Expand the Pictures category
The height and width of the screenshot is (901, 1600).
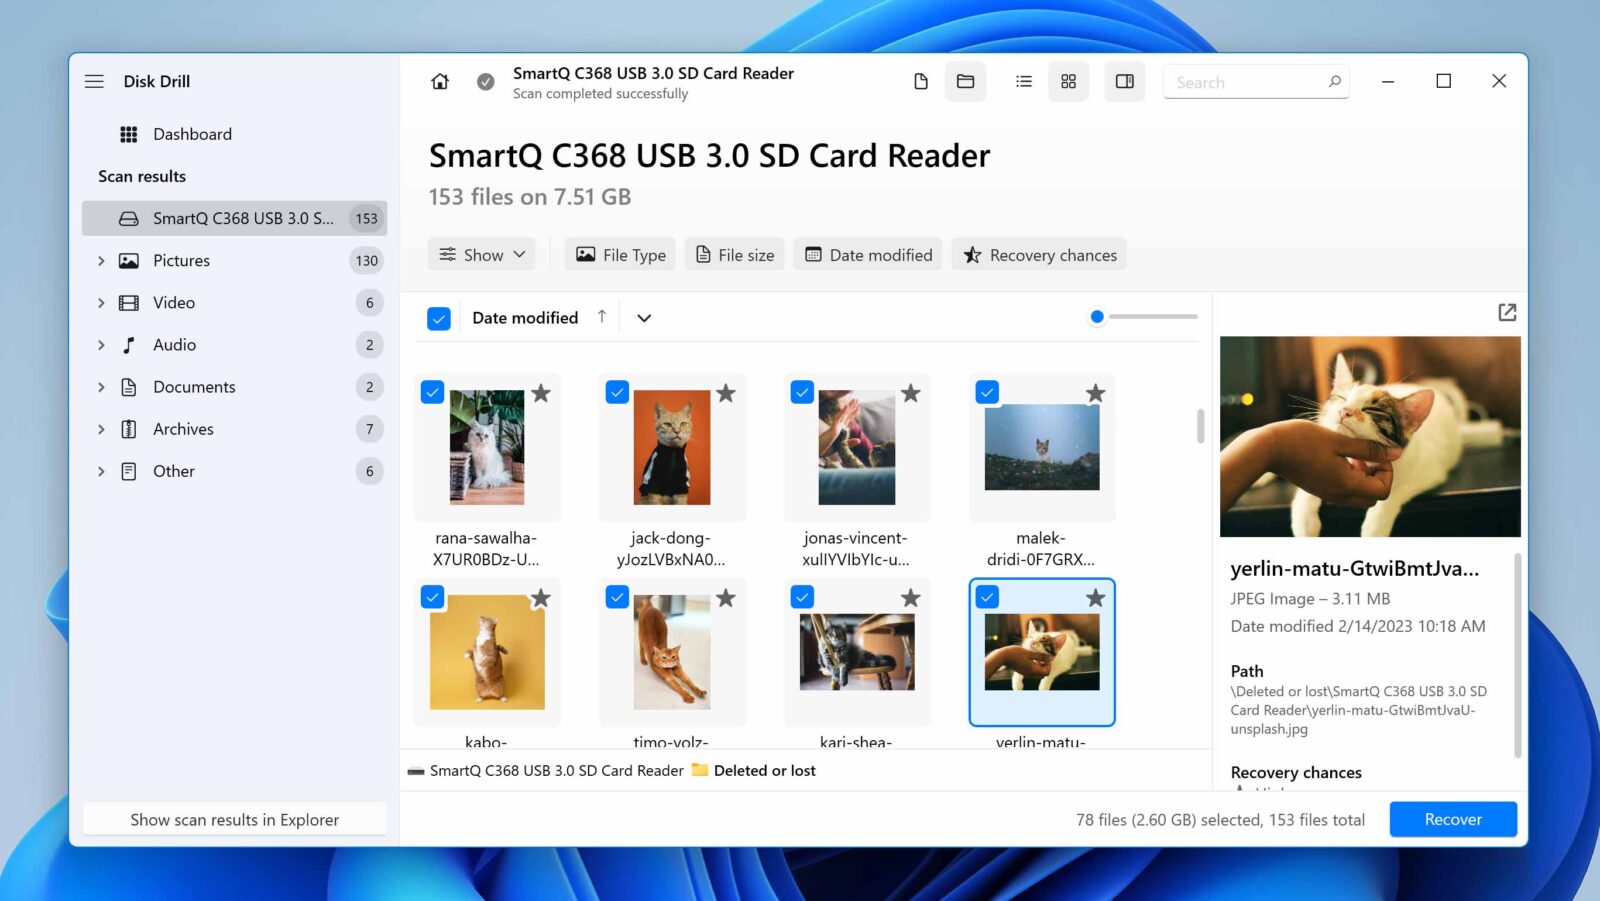pyautogui.click(x=101, y=260)
